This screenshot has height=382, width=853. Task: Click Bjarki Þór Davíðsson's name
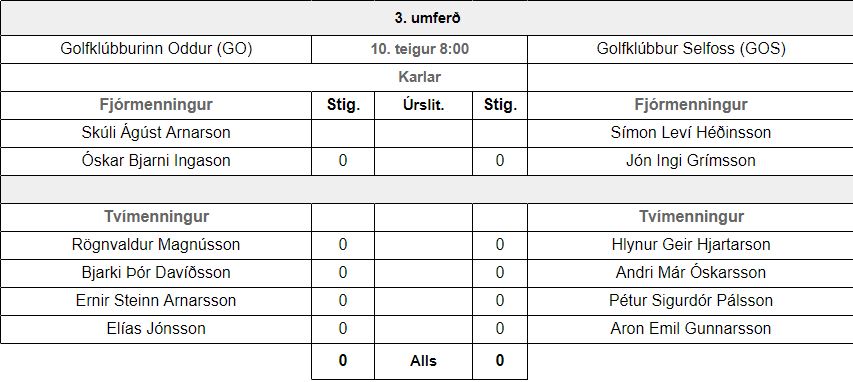156,273
